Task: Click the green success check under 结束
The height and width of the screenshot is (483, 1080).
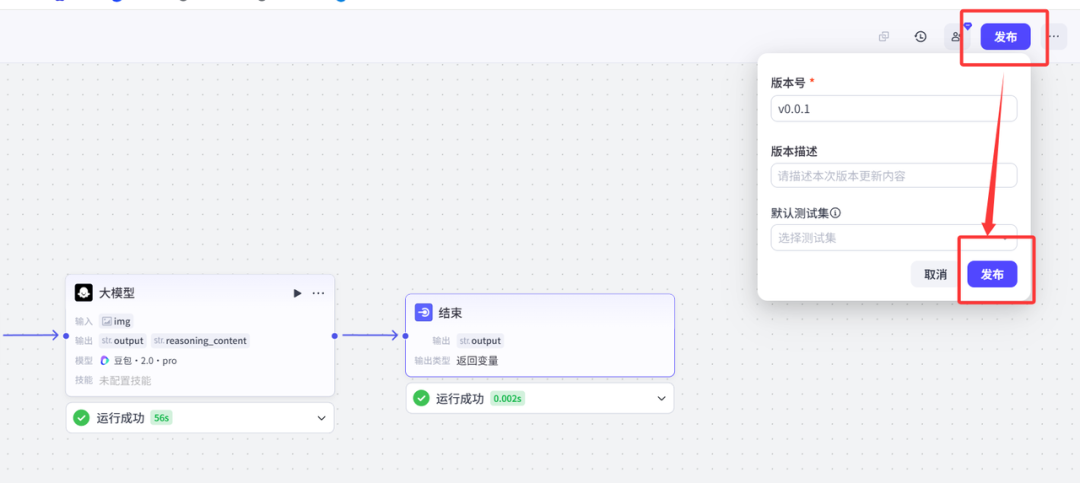Action: 421,398
